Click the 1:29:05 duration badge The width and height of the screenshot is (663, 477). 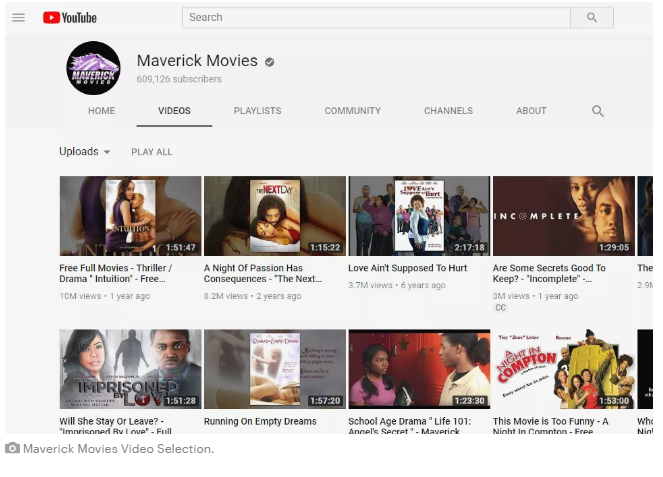pyautogui.click(x=614, y=247)
